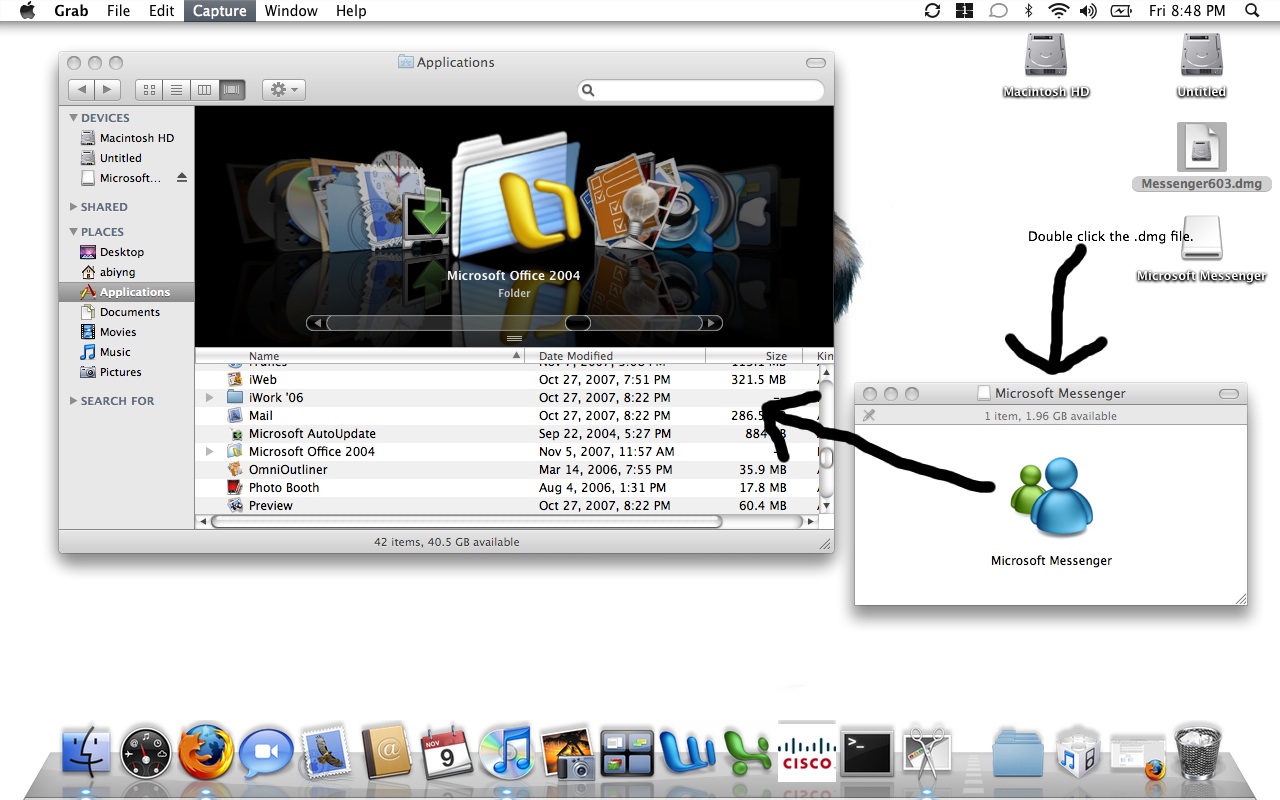
Task: Launch Microsoft Excel from the Dock
Action: point(746,753)
